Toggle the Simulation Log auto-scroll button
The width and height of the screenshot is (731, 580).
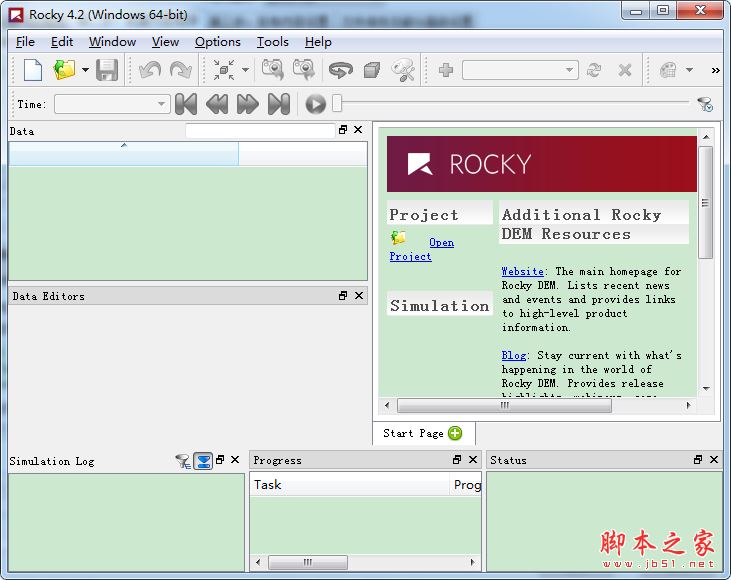pyautogui.click(x=203, y=461)
